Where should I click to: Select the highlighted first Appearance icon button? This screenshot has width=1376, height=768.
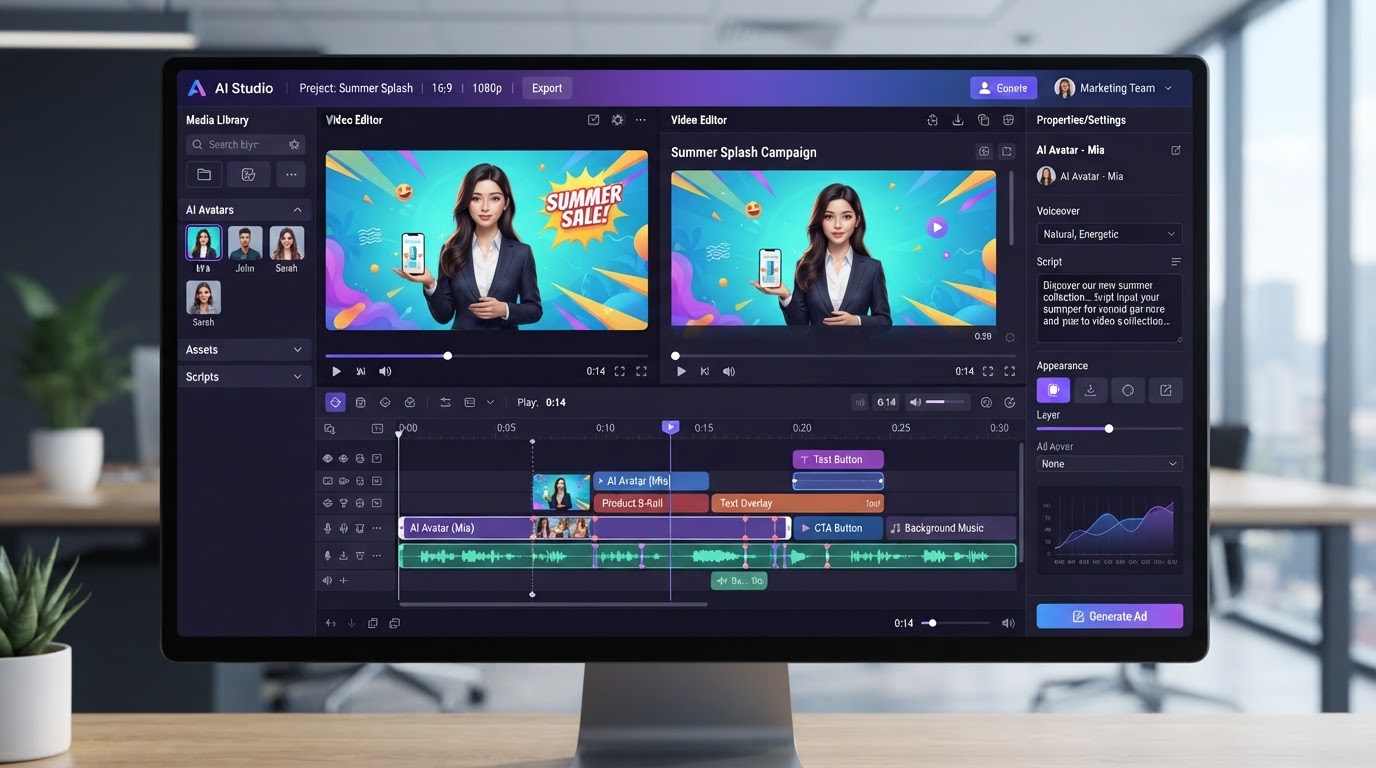pos(1053,390)
